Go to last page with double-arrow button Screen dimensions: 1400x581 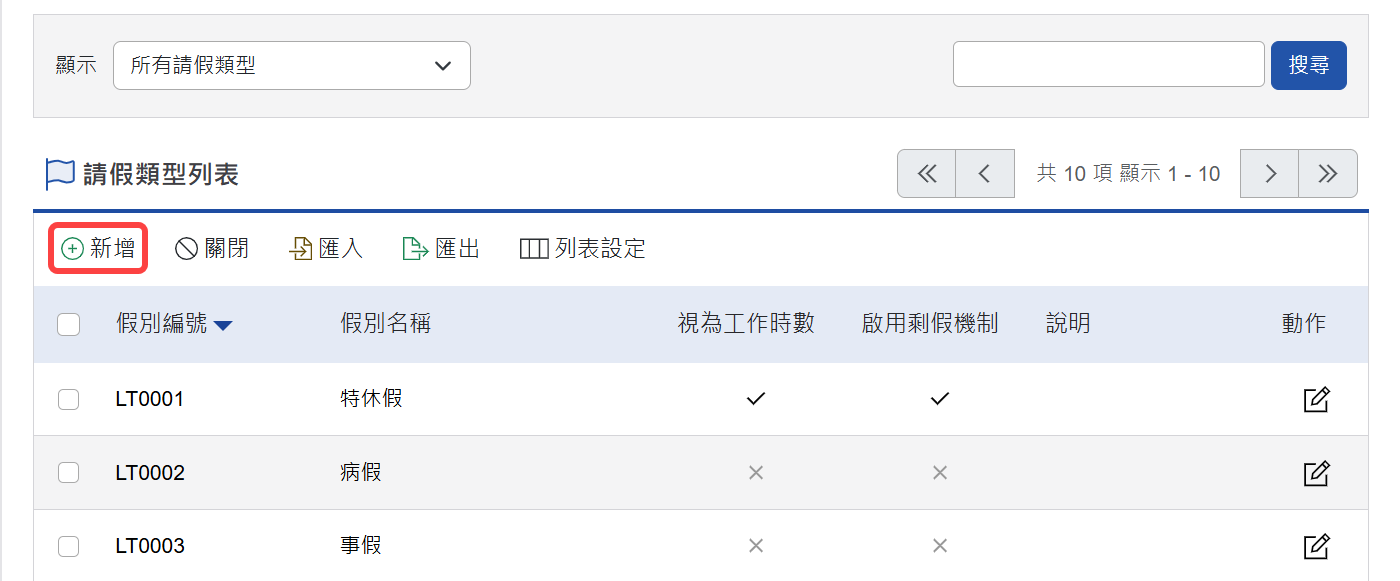tap(1328, 173)
